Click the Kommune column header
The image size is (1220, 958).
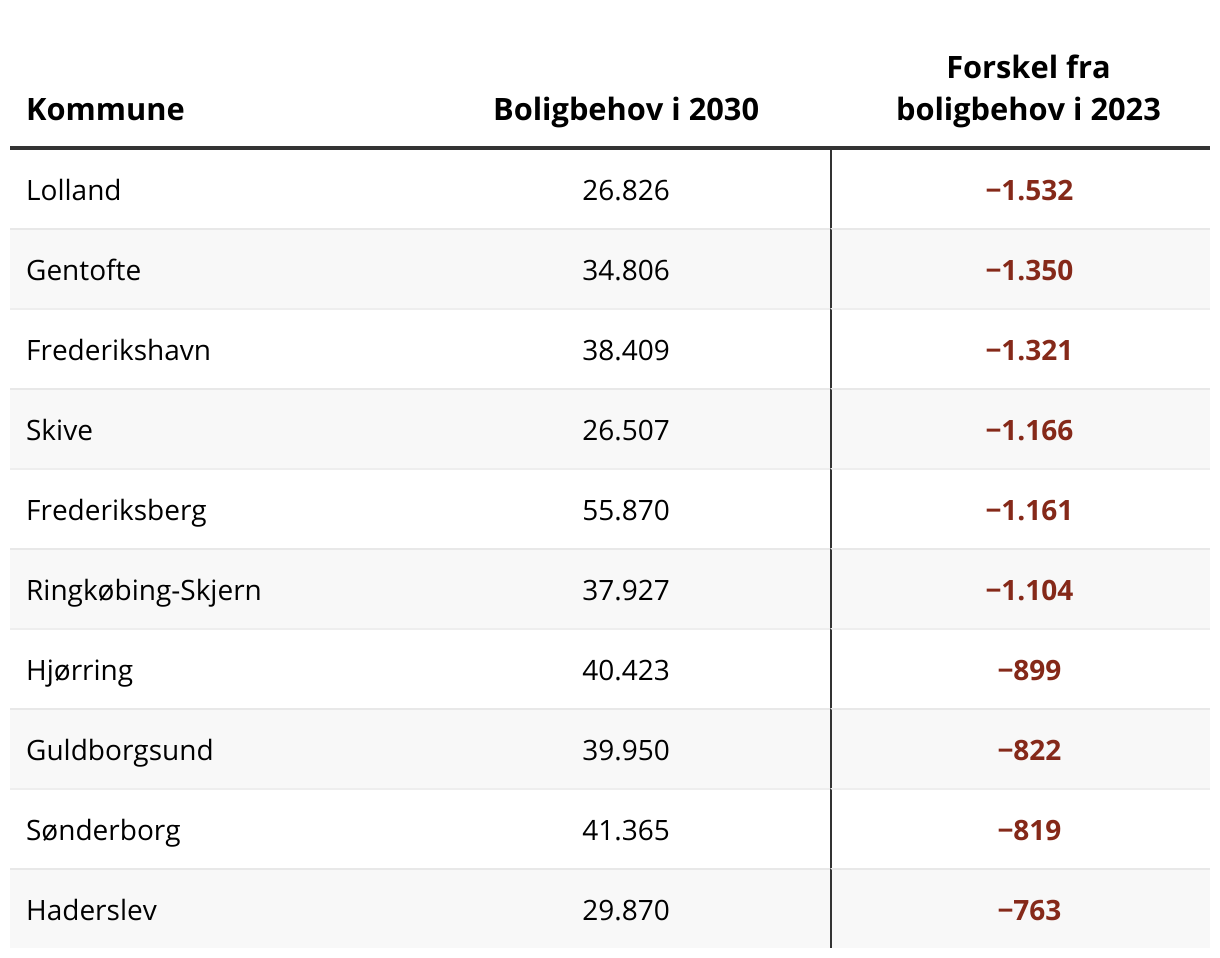[x=105, y=109]
